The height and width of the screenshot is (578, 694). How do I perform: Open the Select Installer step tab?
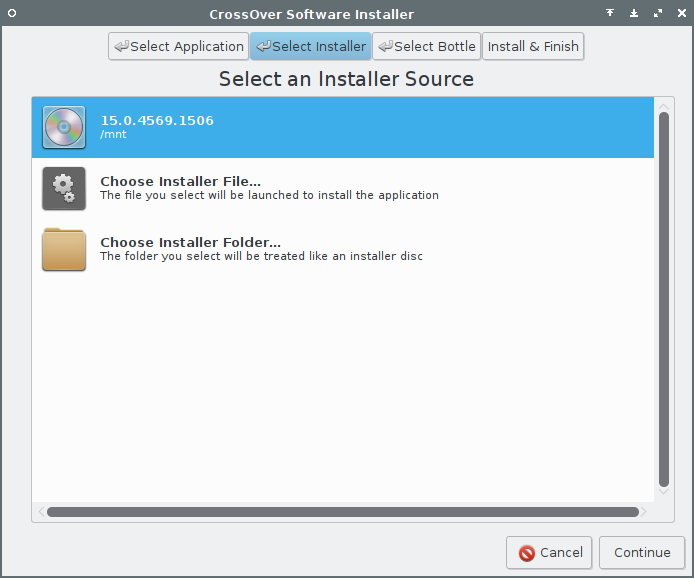pyautogui.click(x=311, y=46)
